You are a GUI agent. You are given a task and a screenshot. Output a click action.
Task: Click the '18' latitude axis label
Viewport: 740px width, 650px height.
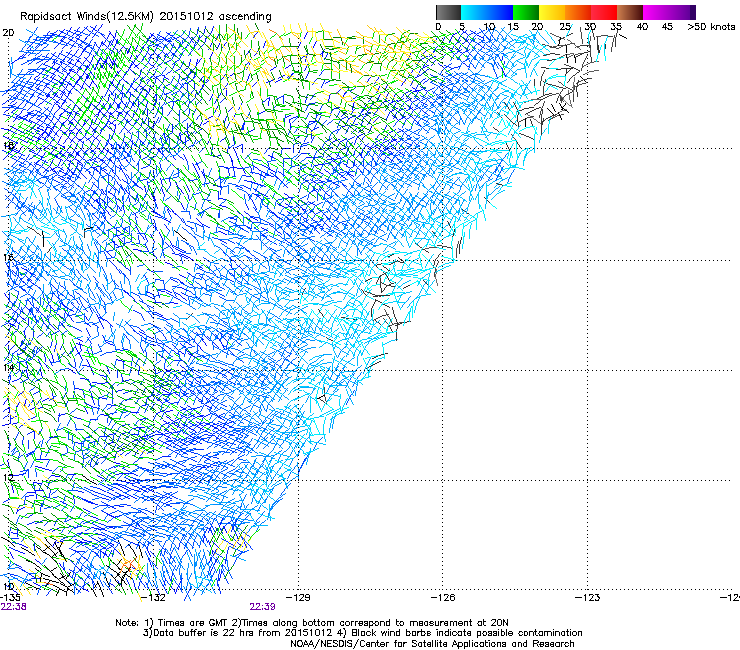pyautogui.click(x=8, y=145)
